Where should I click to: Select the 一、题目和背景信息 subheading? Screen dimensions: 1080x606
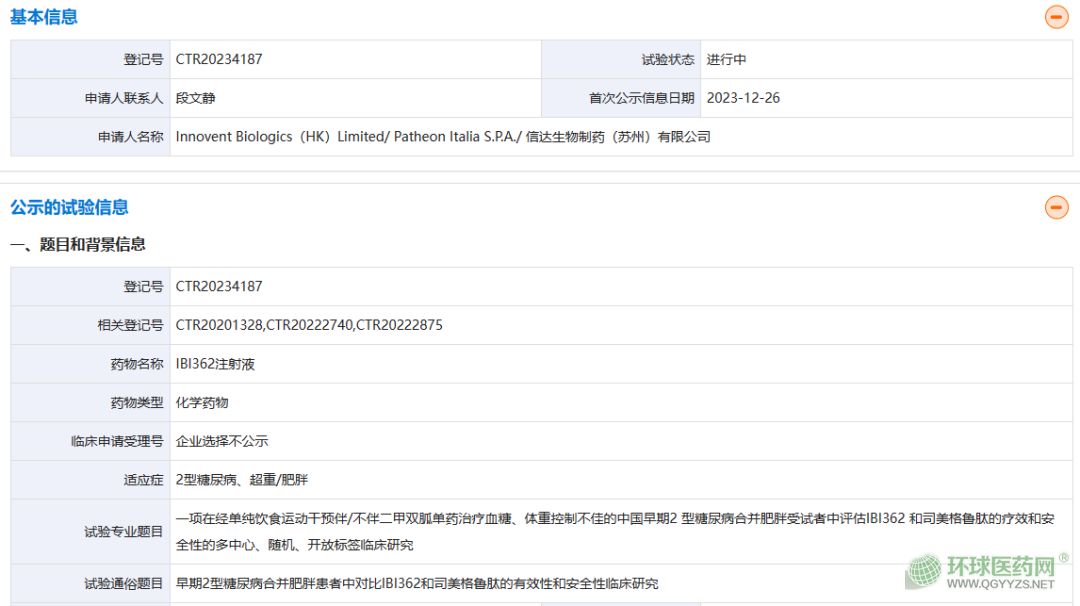[x=78, y=244]
